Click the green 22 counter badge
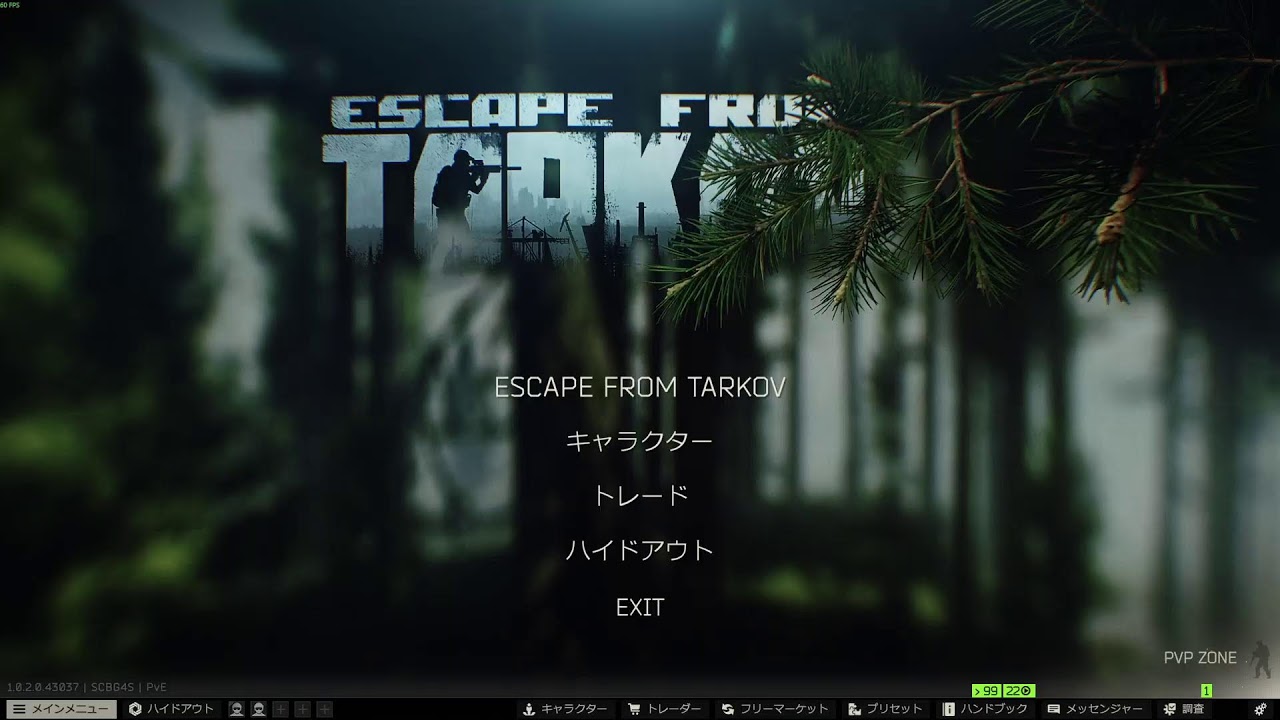The image size is (1280, 720). click(x=1020, y=691)
